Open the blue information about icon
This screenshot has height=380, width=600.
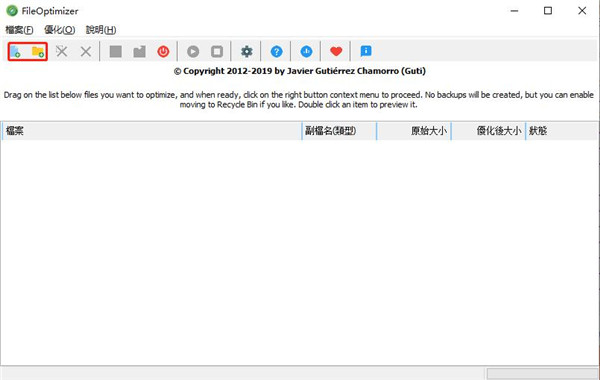coord(366,51)
